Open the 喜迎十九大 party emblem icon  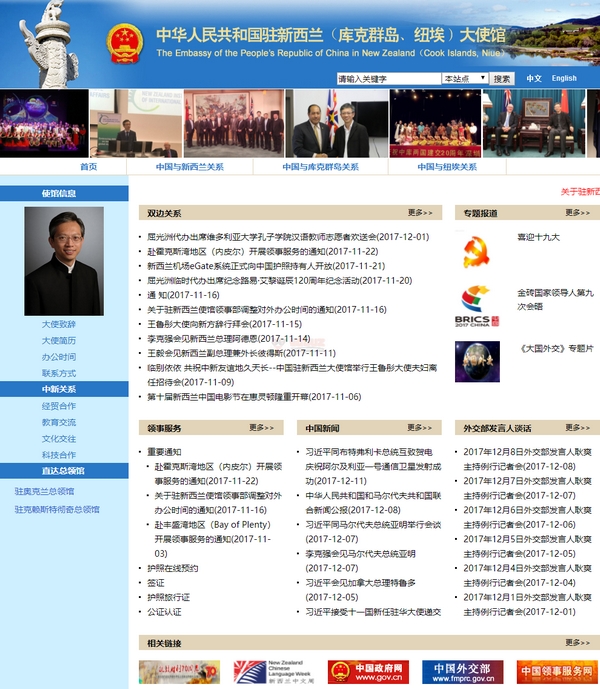pyautogui.click(x=476, y=252)
